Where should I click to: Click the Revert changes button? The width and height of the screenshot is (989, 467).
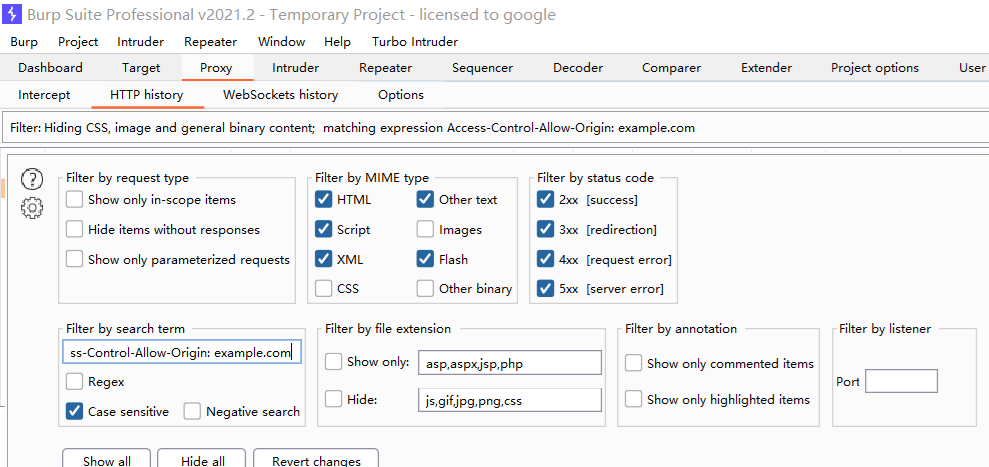(x=316, y=459)
